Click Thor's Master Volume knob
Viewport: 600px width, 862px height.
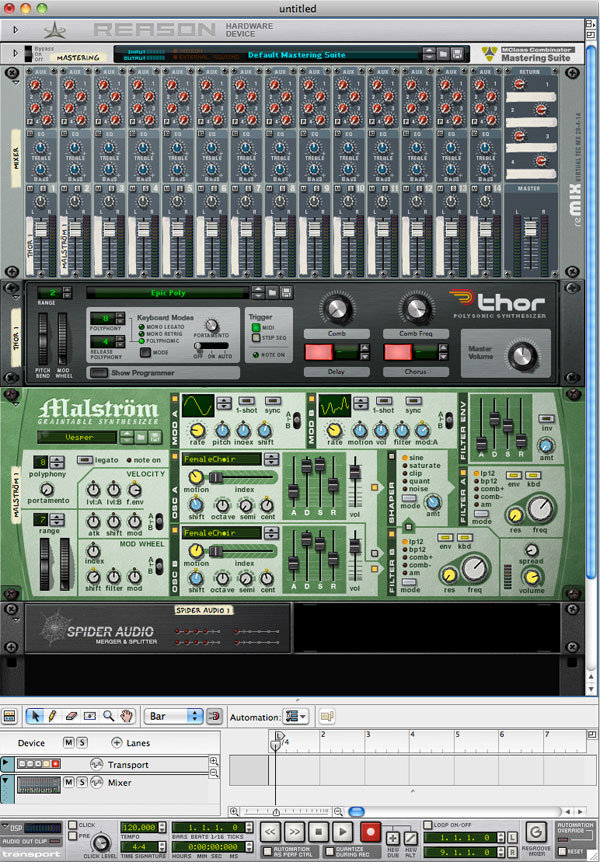coord(522,356)
